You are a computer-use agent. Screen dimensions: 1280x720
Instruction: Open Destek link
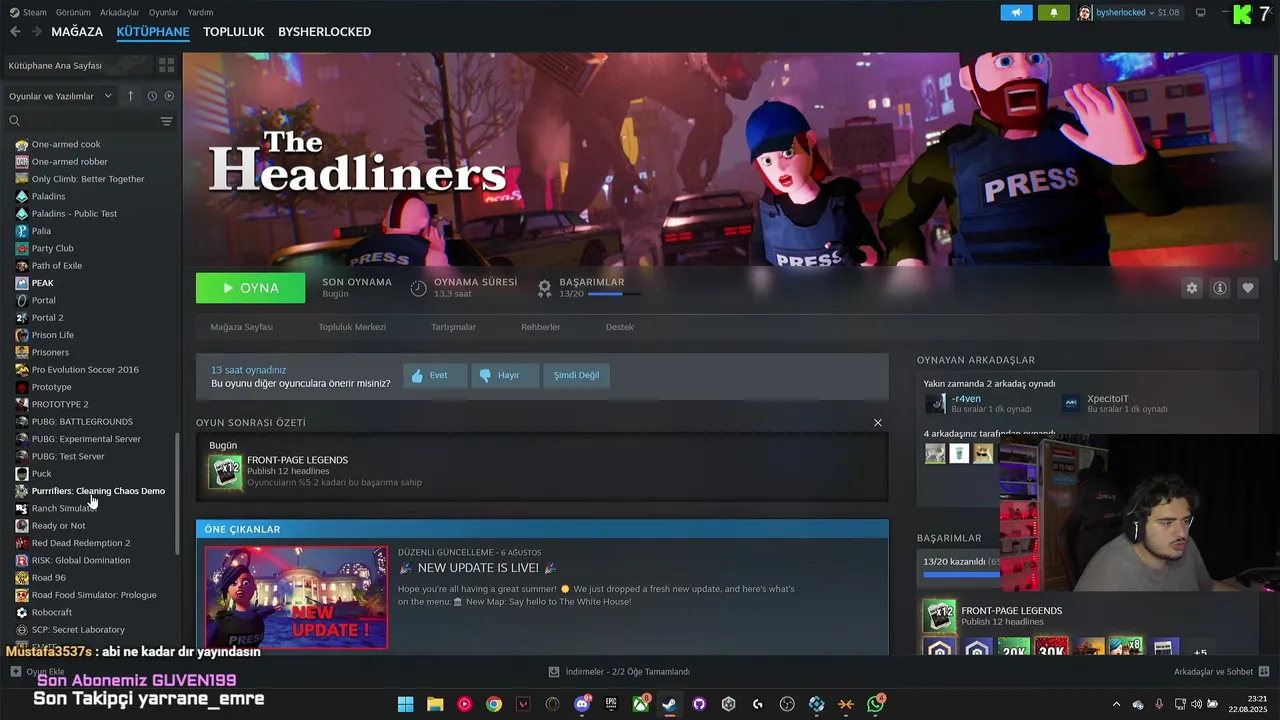tap(619, 327)
